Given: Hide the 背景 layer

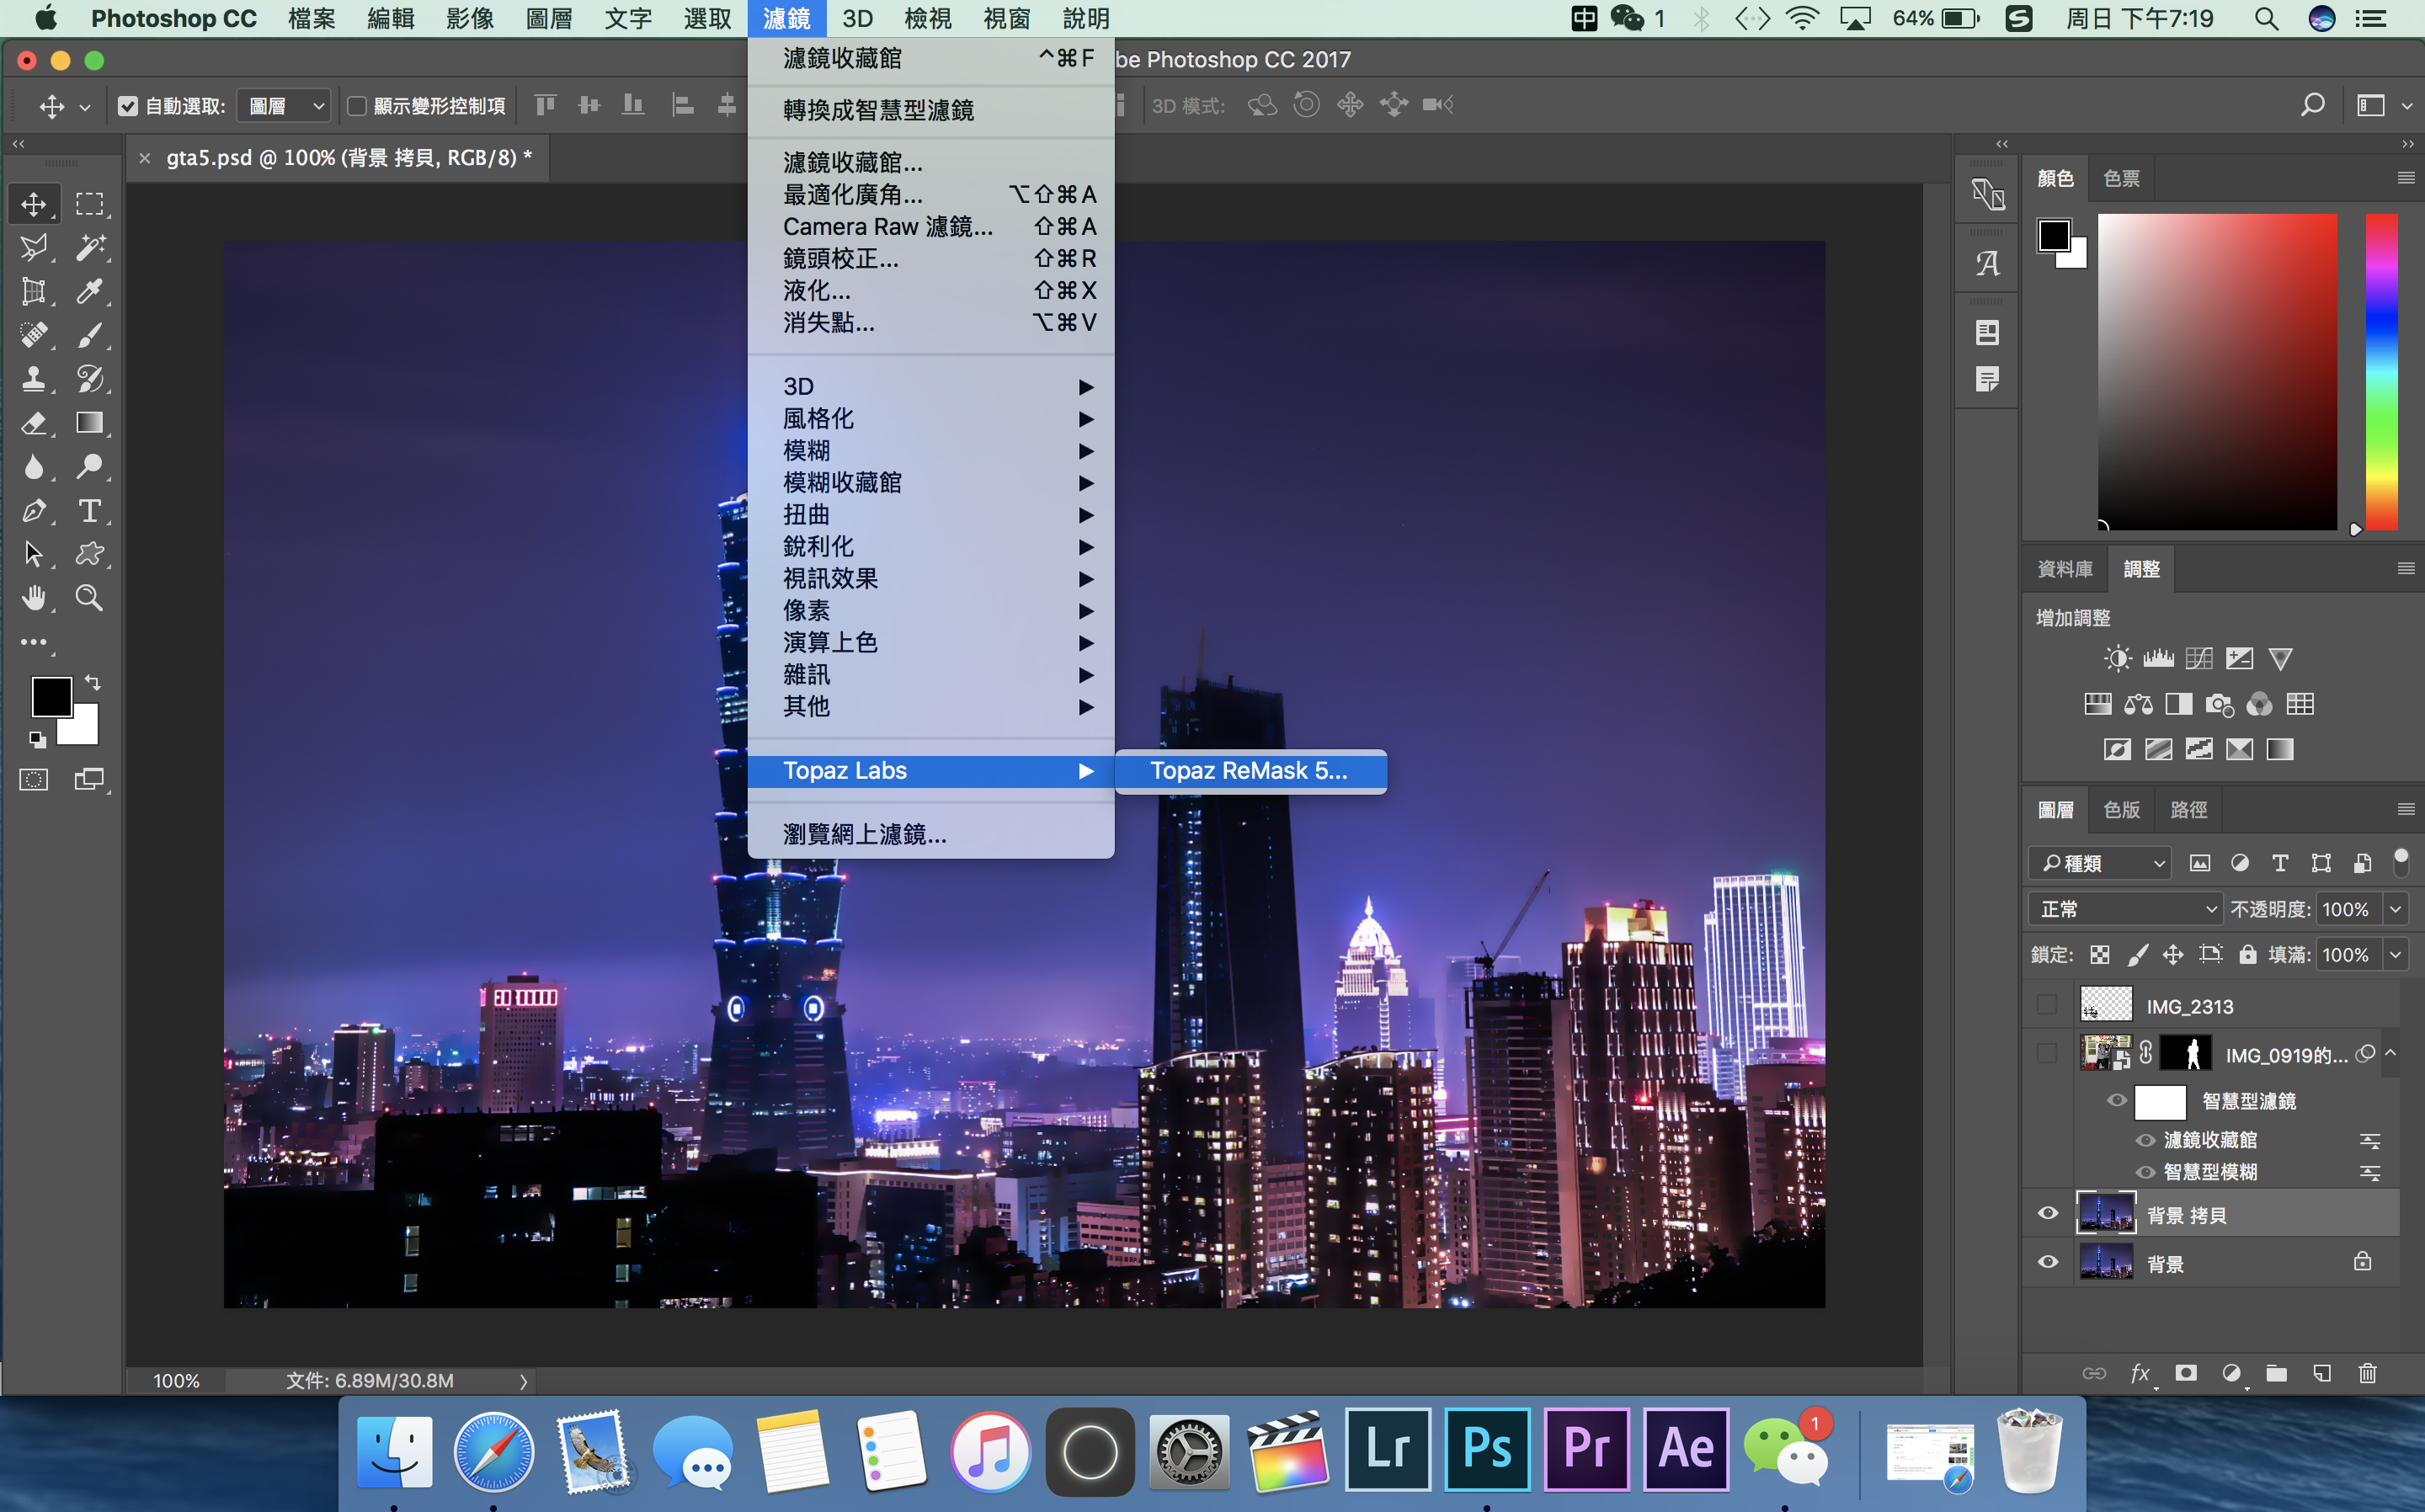Looking at the screenshot, I should (2048, 1262).
